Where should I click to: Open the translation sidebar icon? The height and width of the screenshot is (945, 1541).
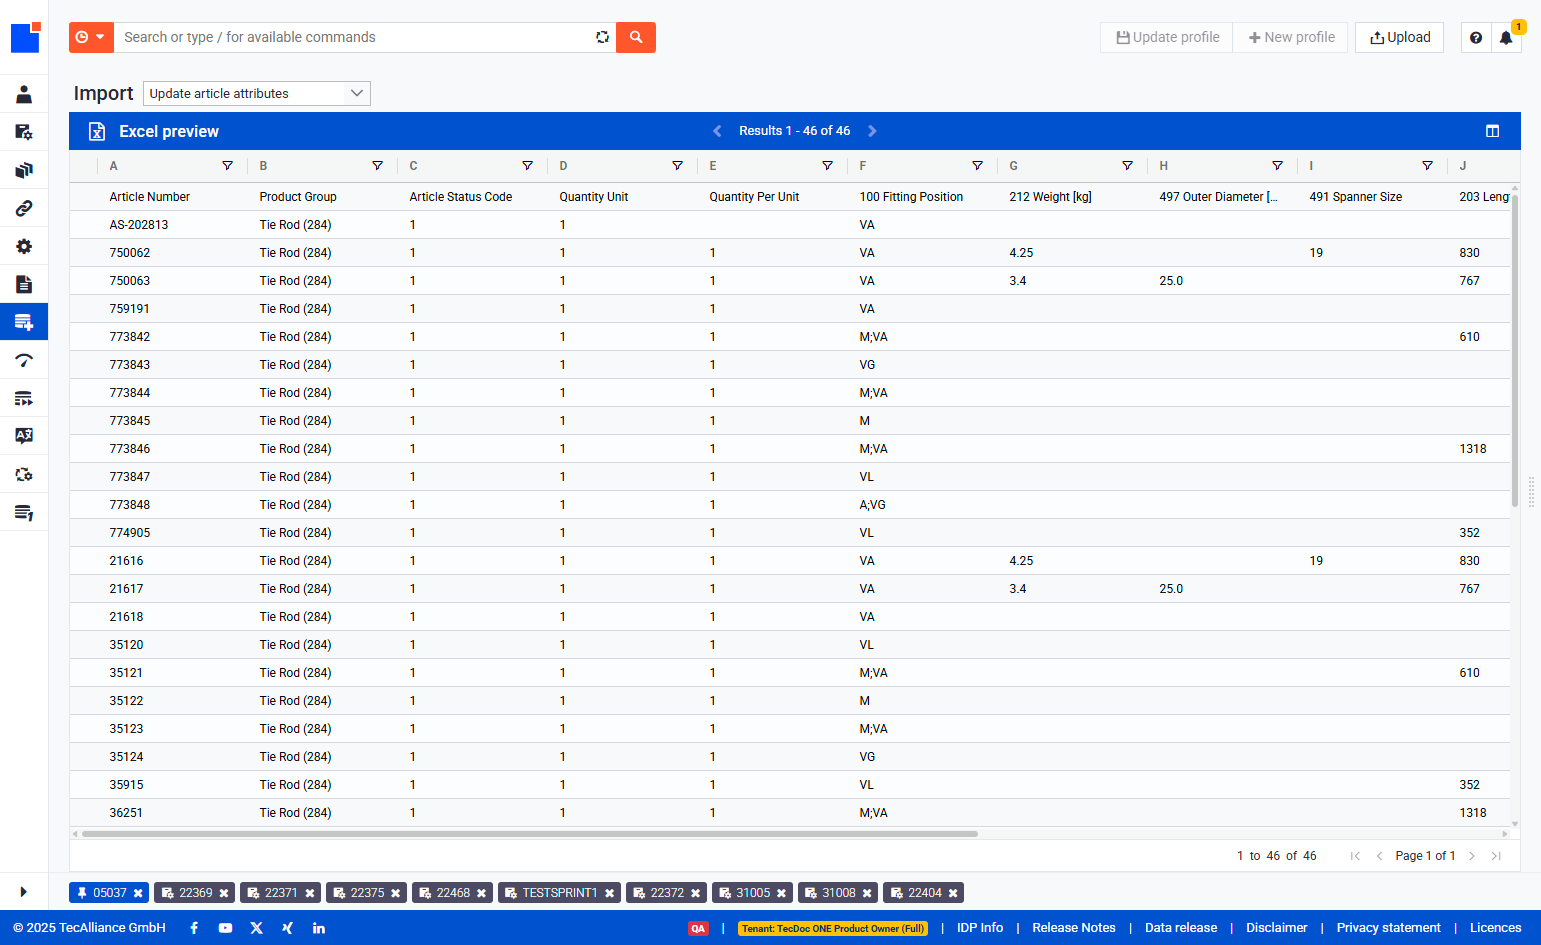pyautogui.click(x=24, y=436)
